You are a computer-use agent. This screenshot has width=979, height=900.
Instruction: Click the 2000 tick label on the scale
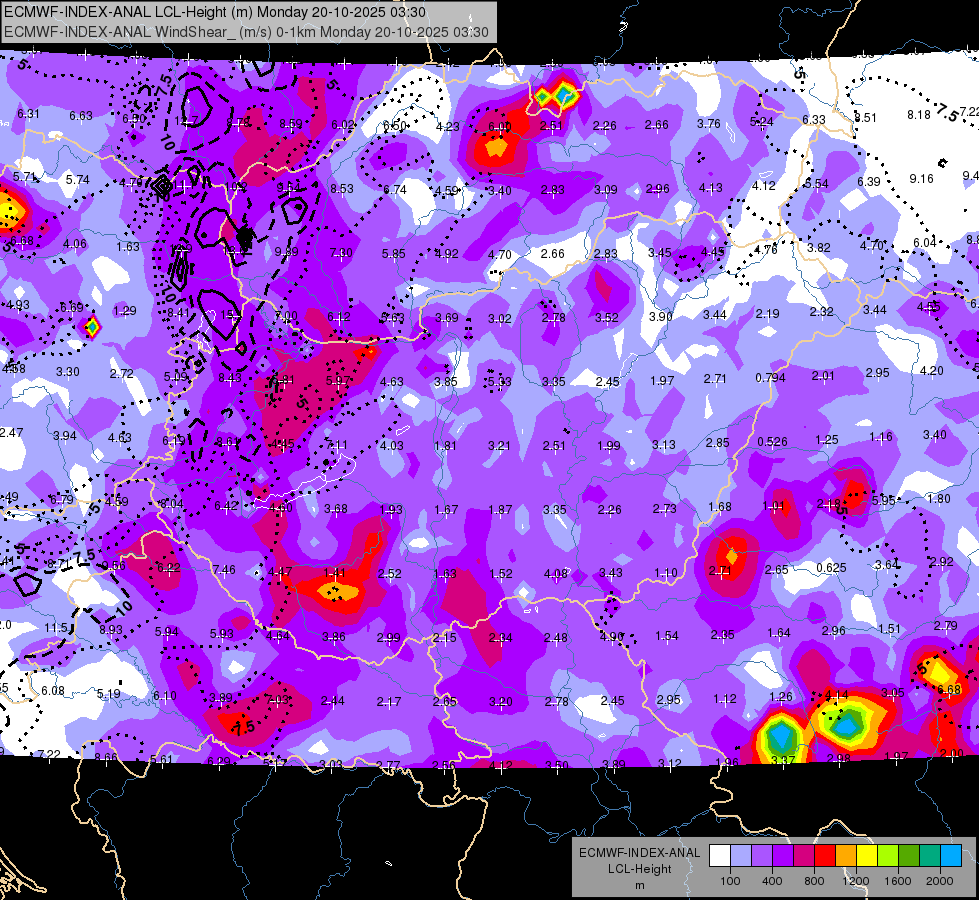coord(940,881)
